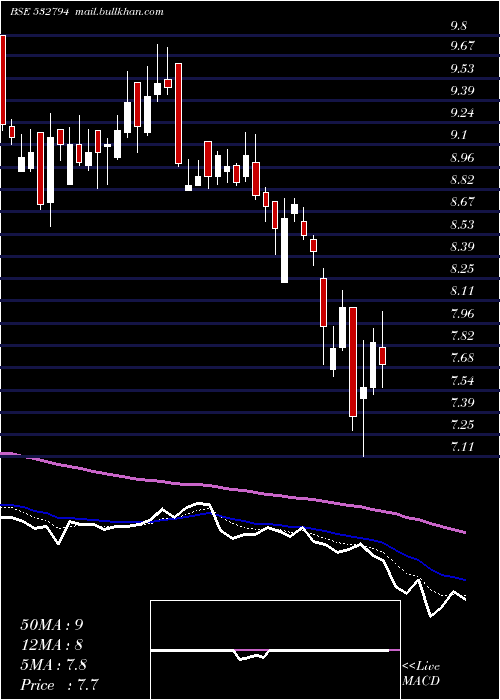Image resolution: width=500 pixels, height=700 pixels.
Task: Click the 50MA : 9 indicator text
Action: pos(52,625)
